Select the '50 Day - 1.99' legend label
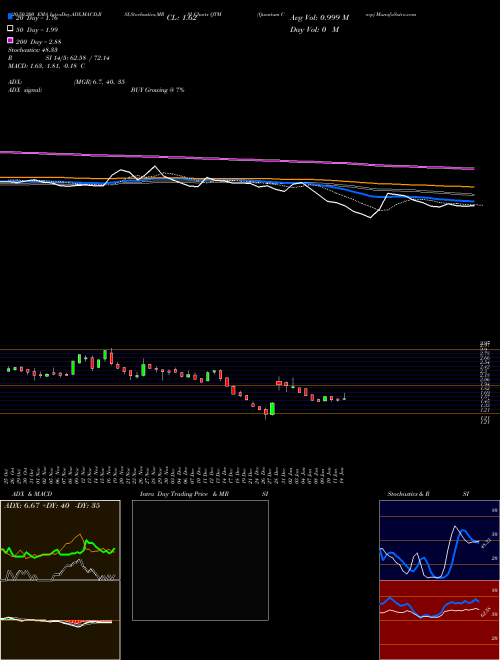This screenshot has width=500, height=660. (x=37, y=30)
